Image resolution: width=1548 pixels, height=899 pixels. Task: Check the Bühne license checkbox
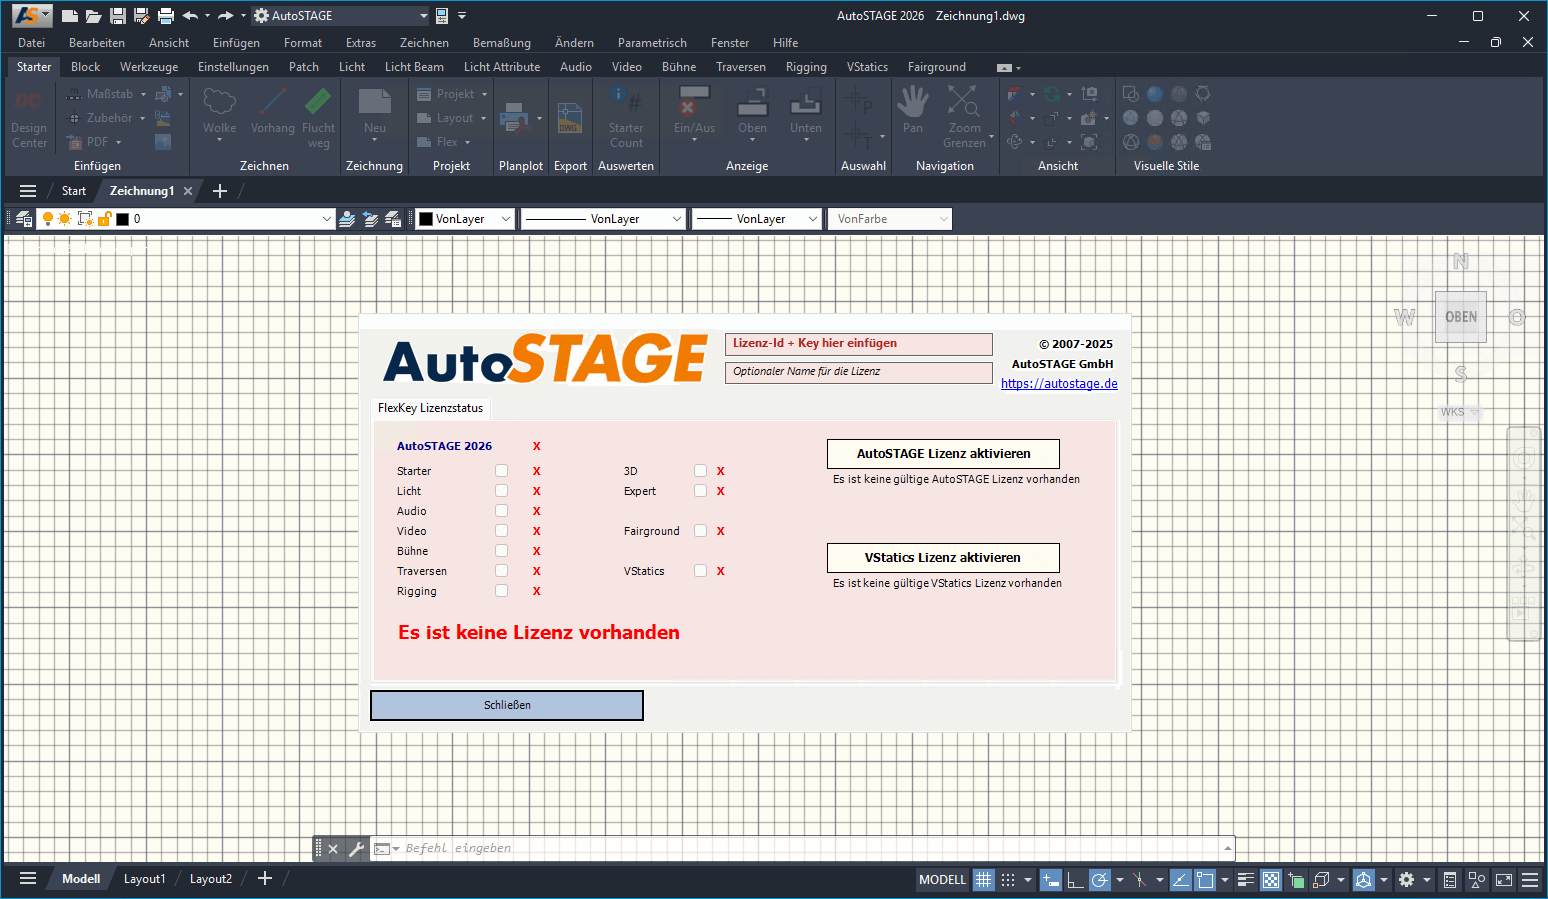(x=502, y=551)
